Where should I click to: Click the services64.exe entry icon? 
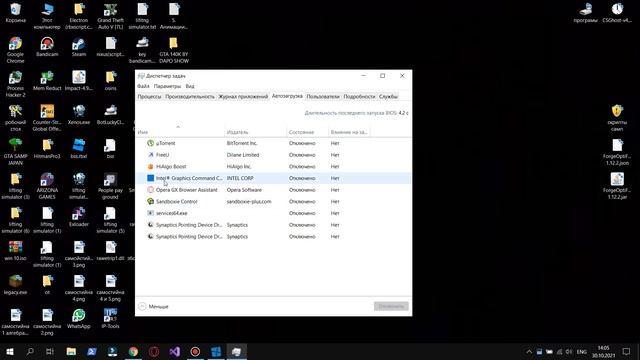(151, 213)
